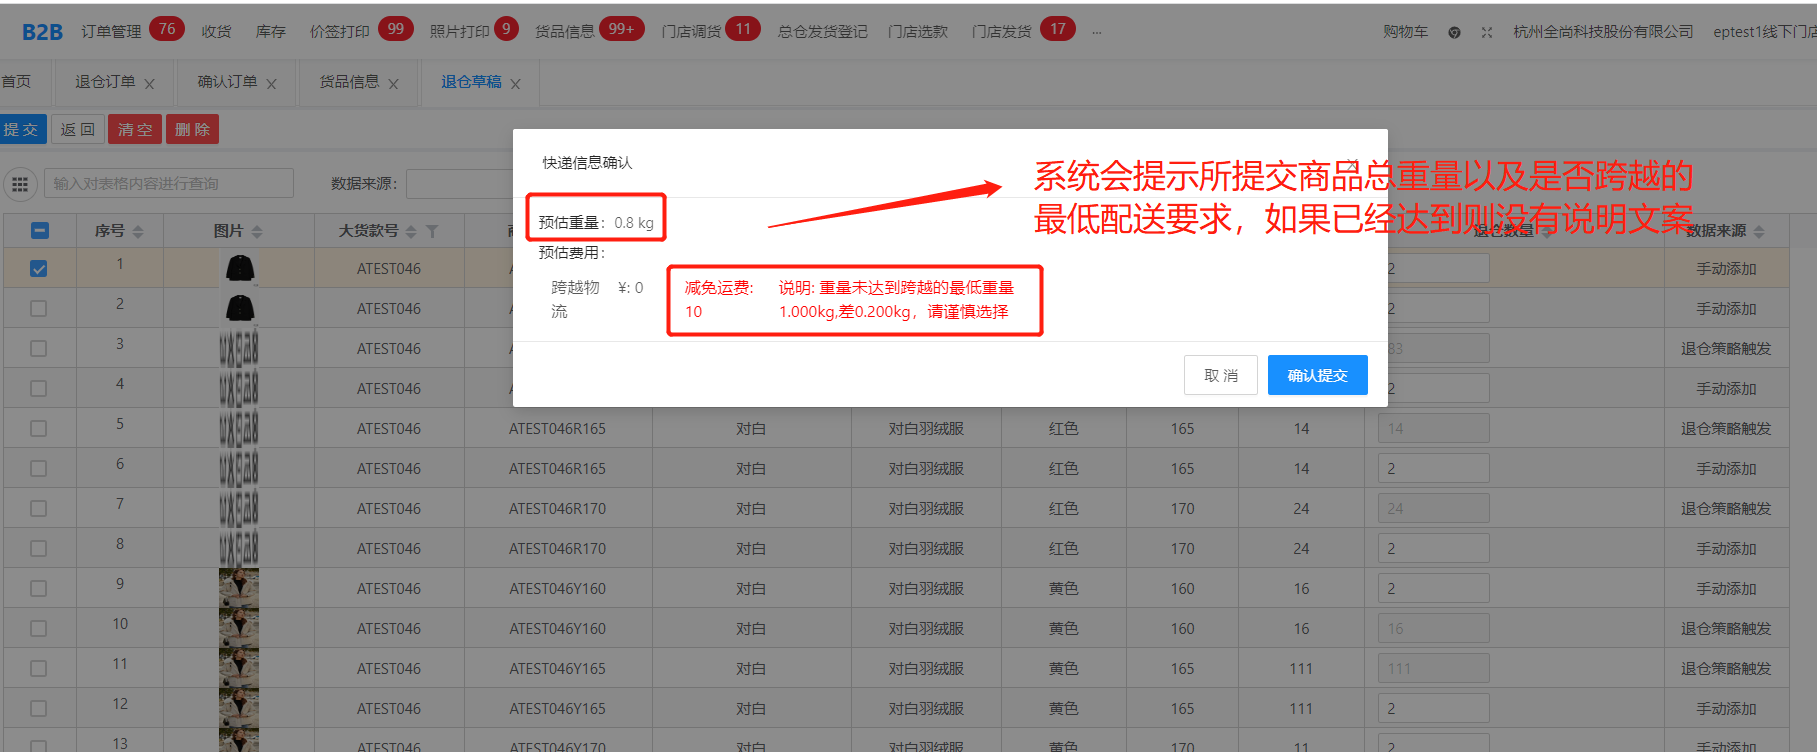Click the grid column-settings icon
The image size is (1817, 752).
20,184
